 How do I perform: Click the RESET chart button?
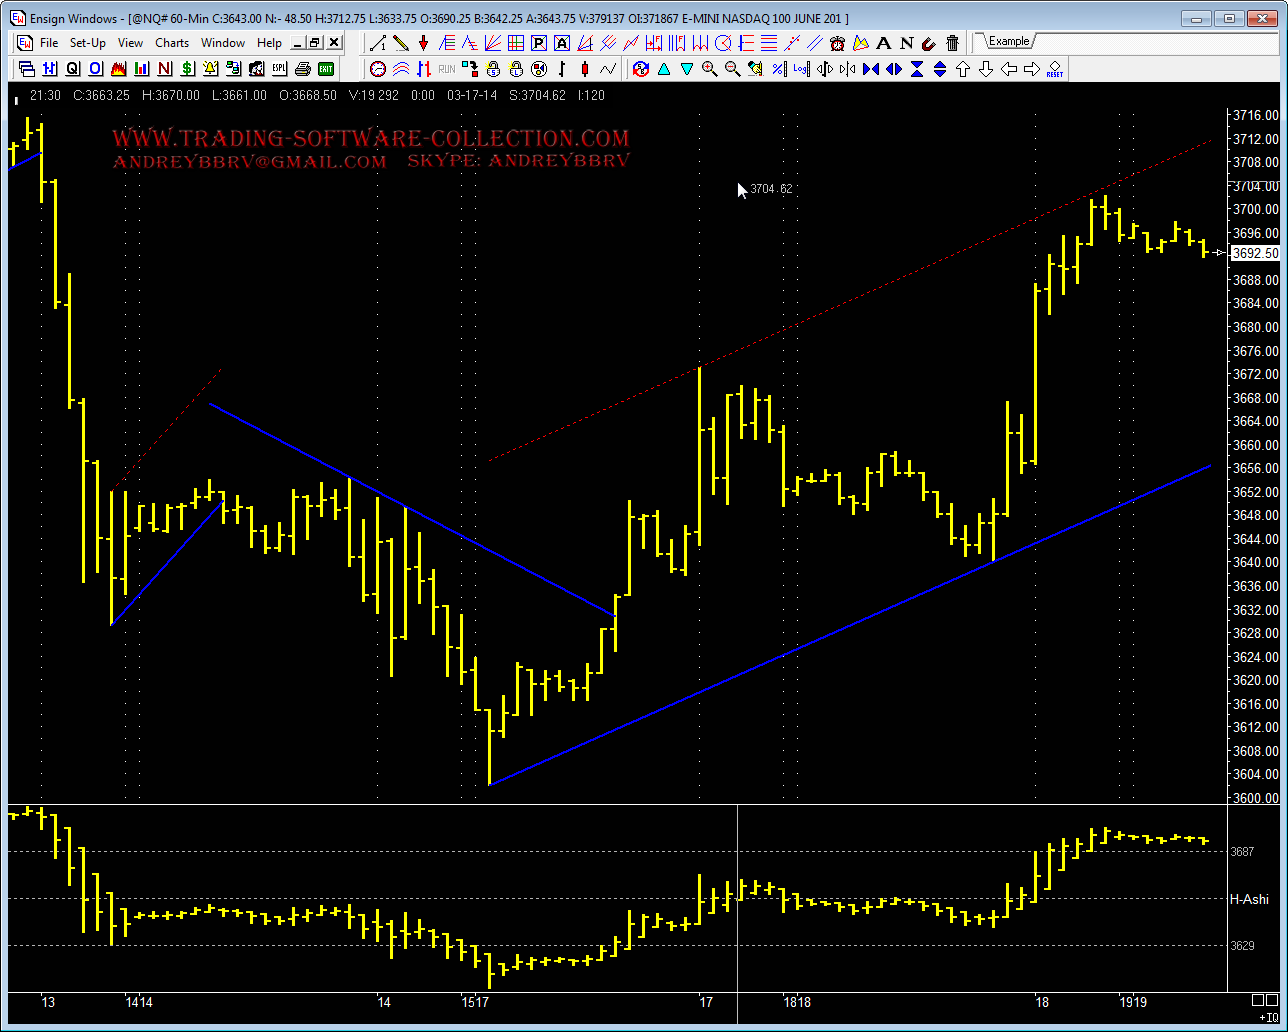click(1054, 69)
